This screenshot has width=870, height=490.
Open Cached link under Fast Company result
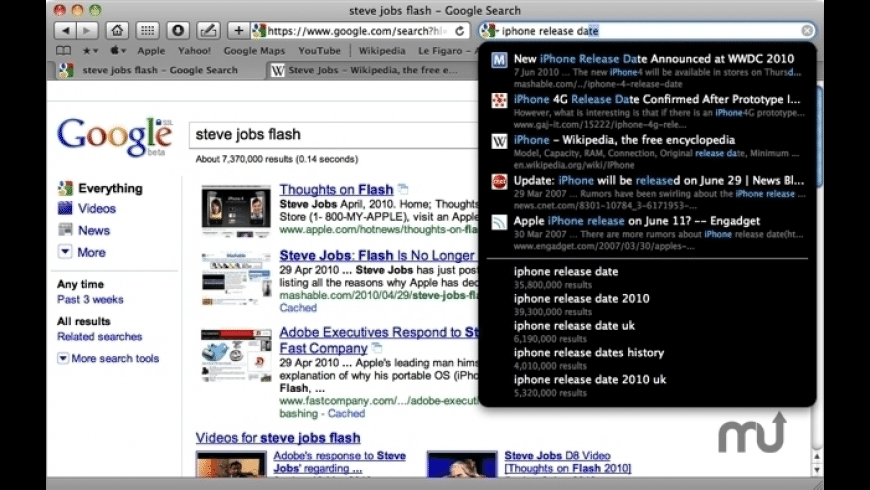tap(346, 414)
